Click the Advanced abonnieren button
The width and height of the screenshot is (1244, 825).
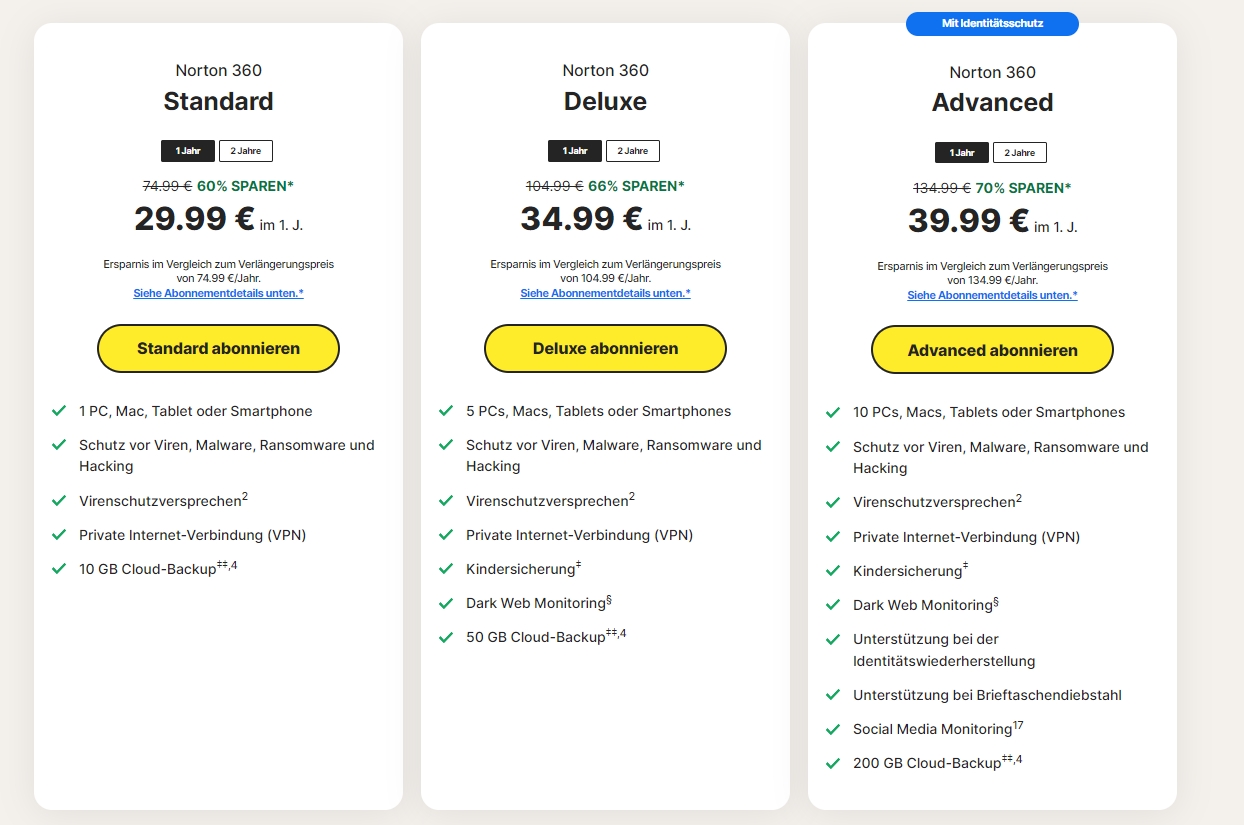tap(992, 350)
